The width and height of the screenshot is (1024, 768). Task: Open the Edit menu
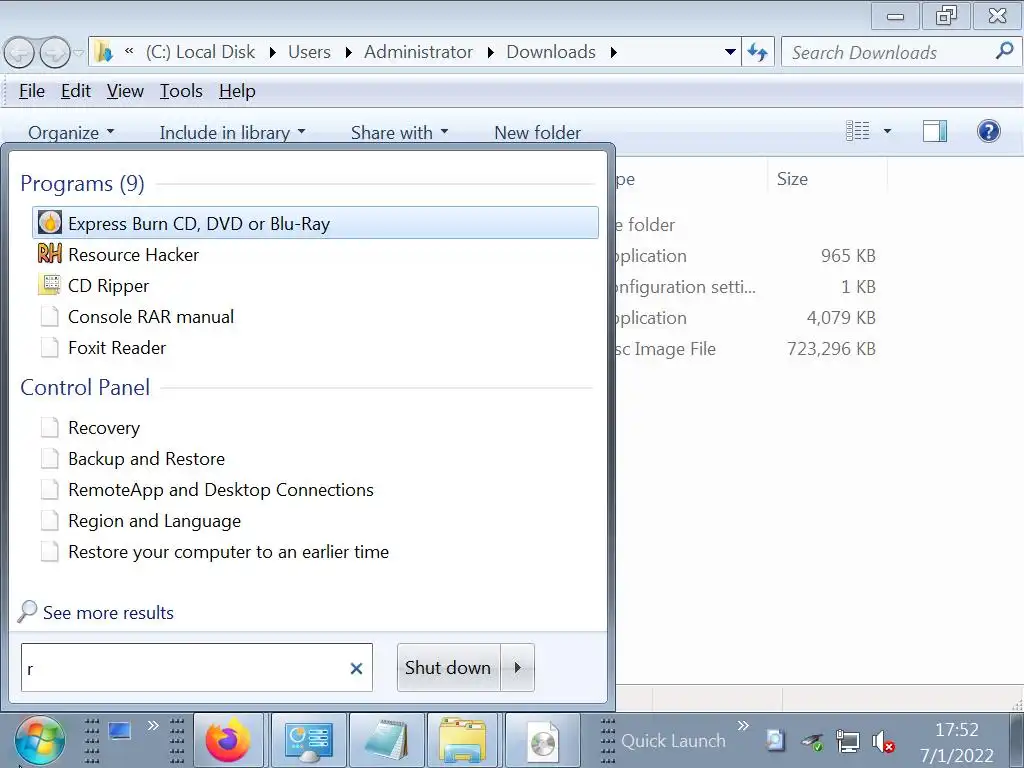[x=76, y=91]
